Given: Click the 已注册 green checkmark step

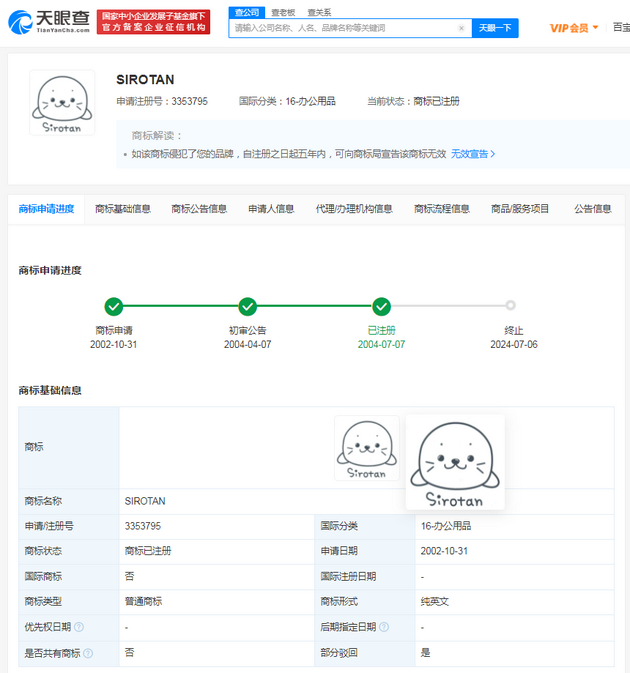Looking at the screenshot, I should (x=381, y=306).
